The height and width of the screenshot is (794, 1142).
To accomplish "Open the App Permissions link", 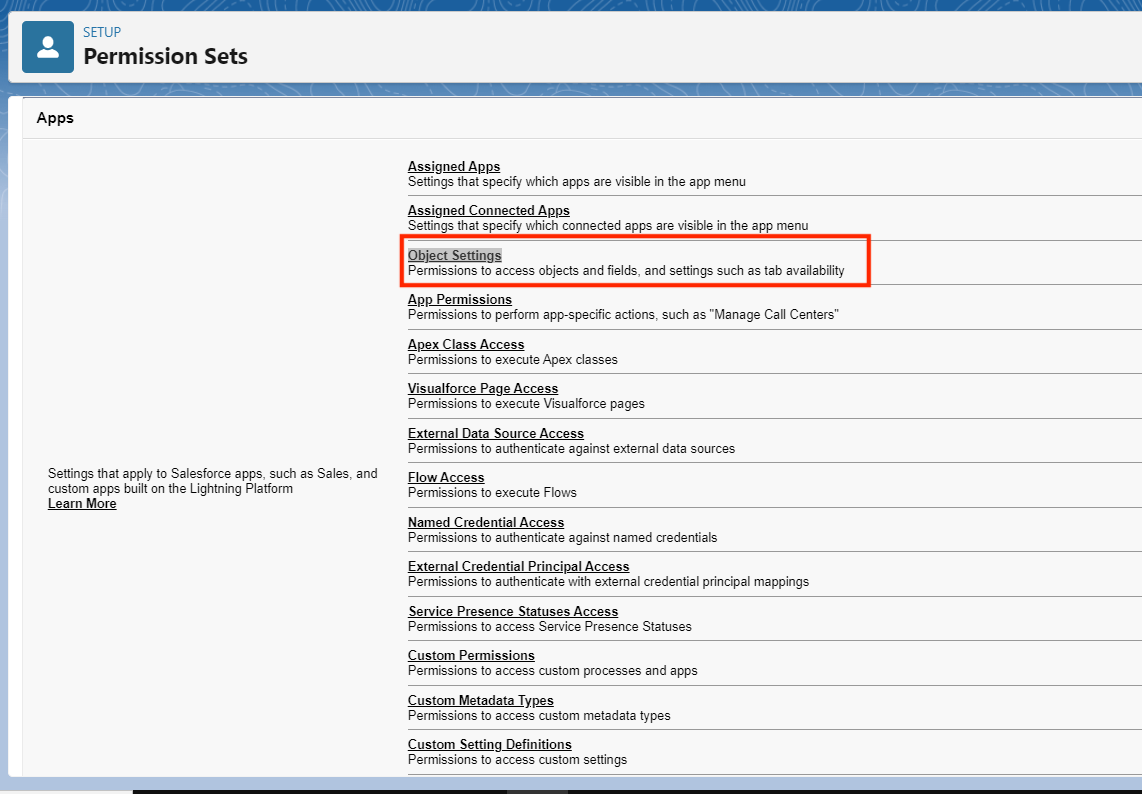I will [460, 299].
